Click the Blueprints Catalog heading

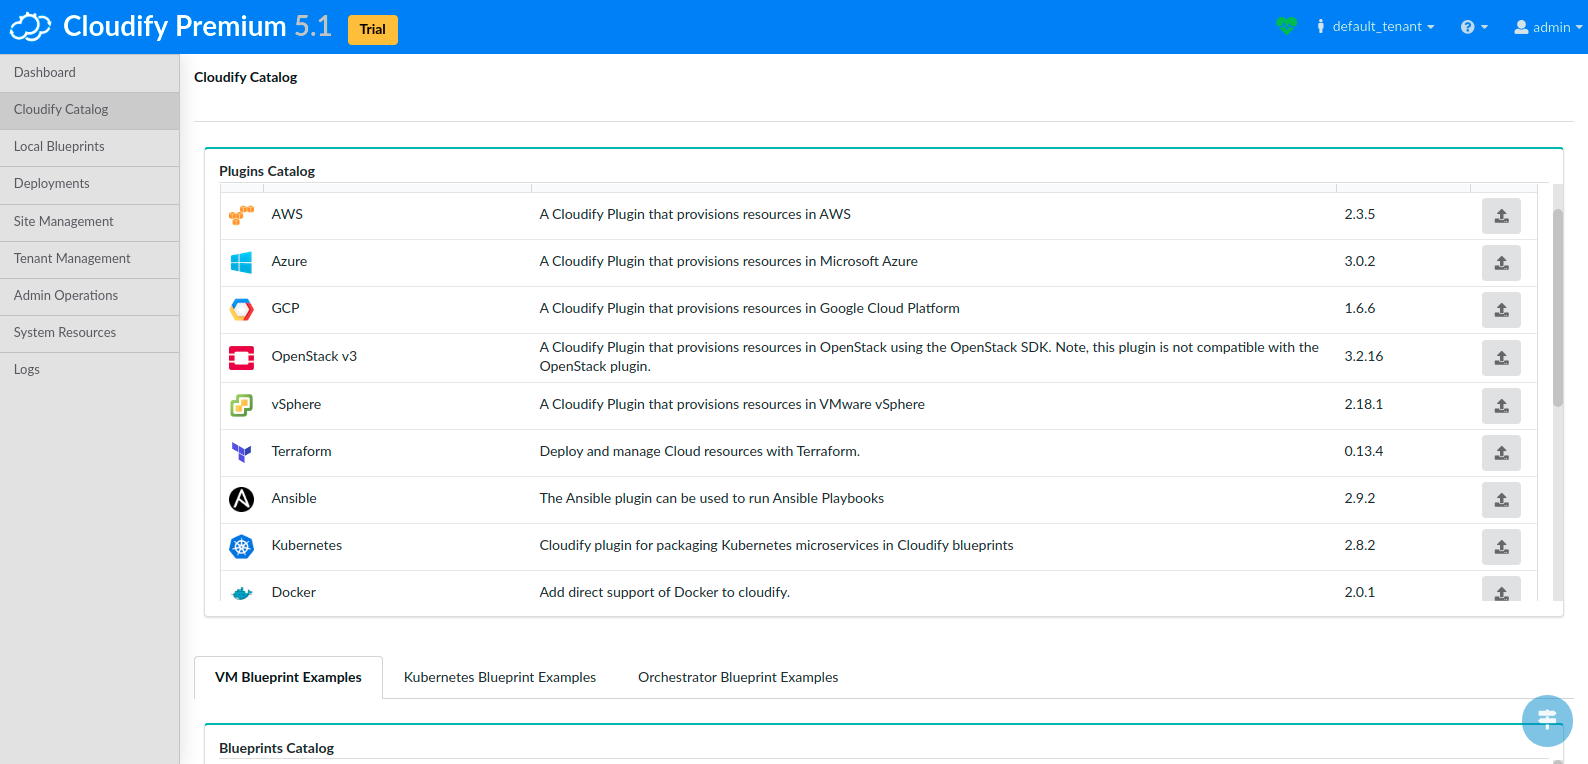point(276,748)
